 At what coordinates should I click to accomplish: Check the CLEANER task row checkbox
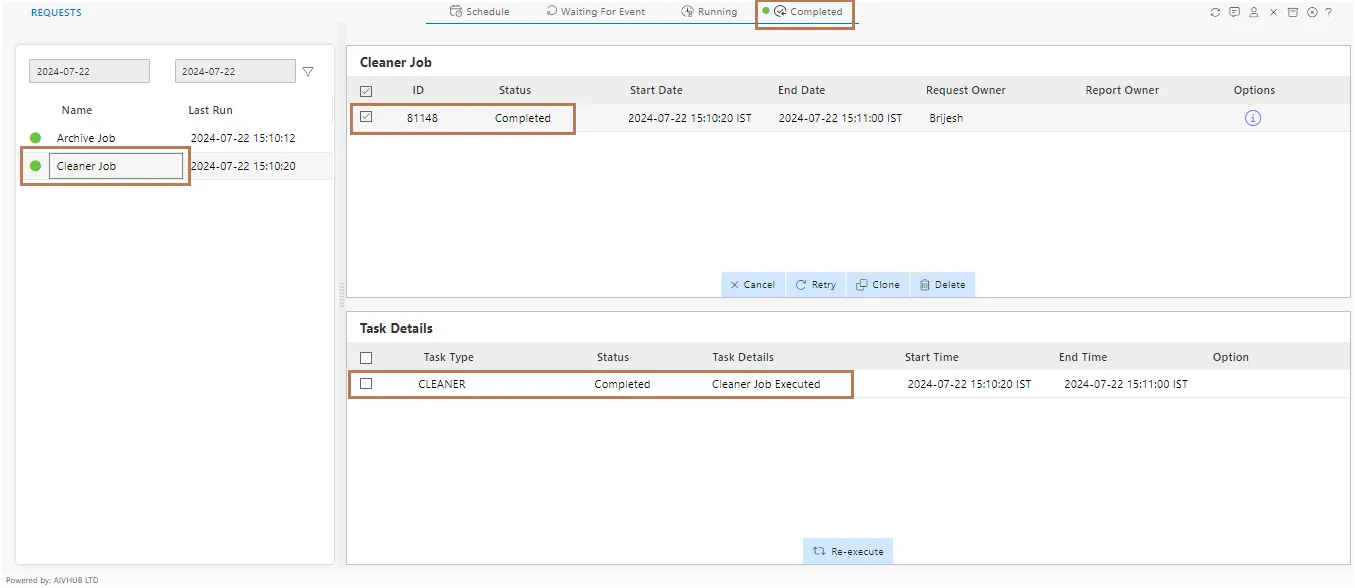coord(366,384)
